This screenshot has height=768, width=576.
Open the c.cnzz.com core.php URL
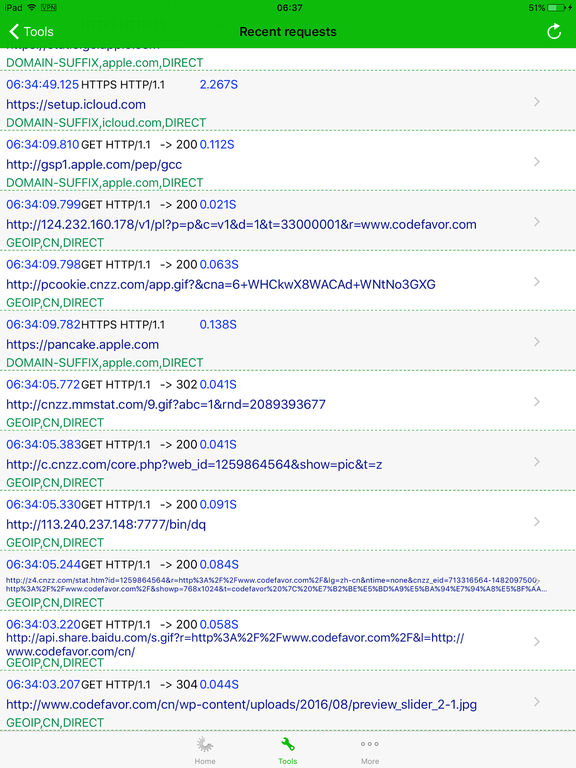pos(194,464)
